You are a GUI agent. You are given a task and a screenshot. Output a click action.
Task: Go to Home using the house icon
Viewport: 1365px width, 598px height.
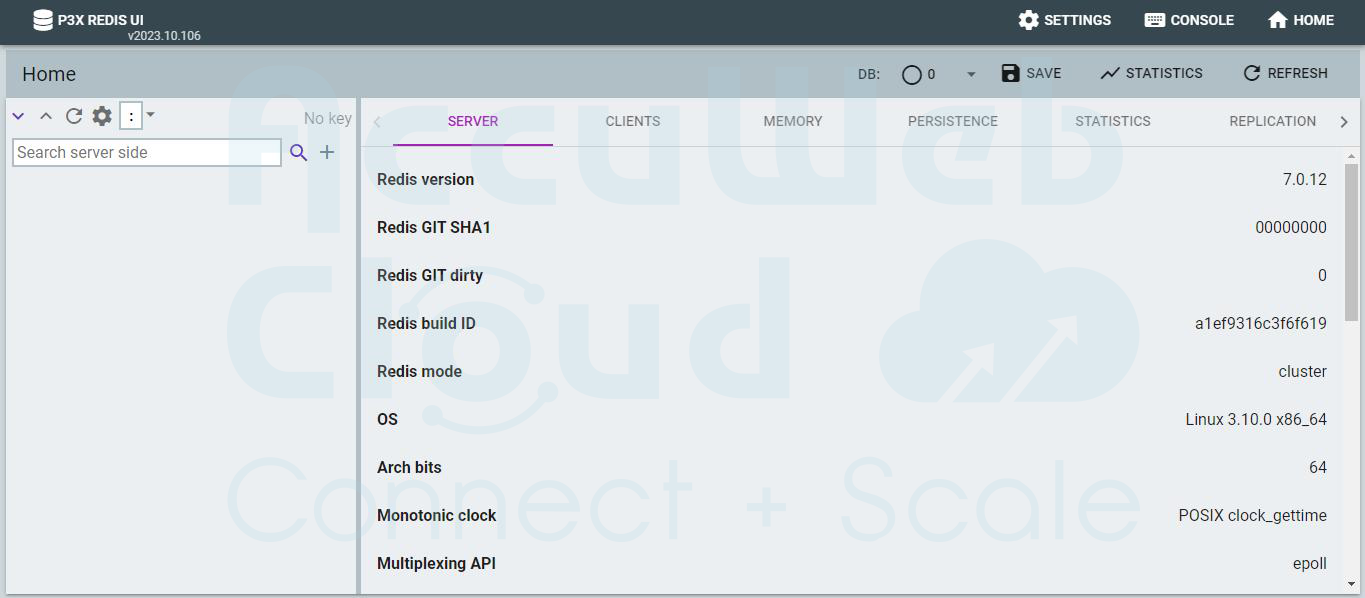point(1278,20)
